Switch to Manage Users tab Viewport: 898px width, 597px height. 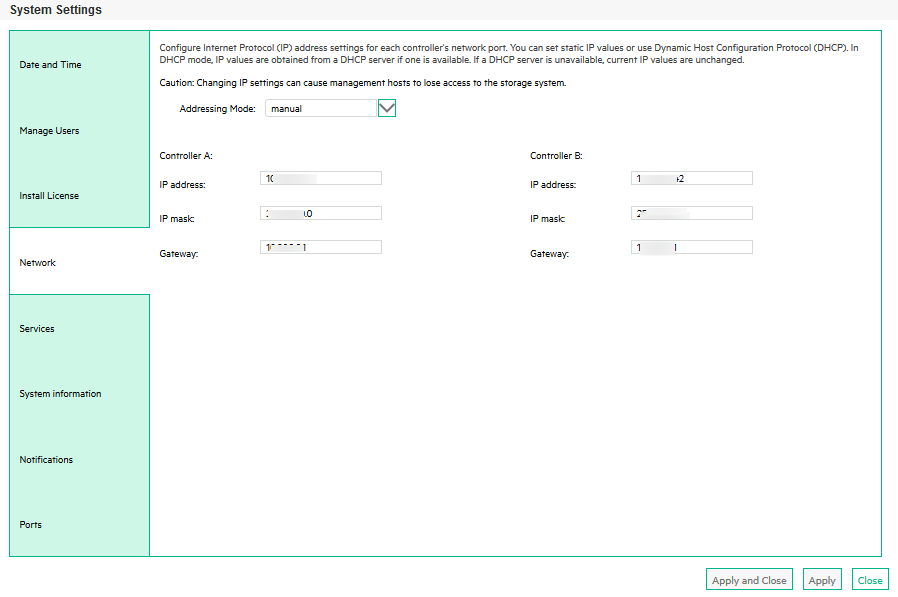[x=49, y=131]
